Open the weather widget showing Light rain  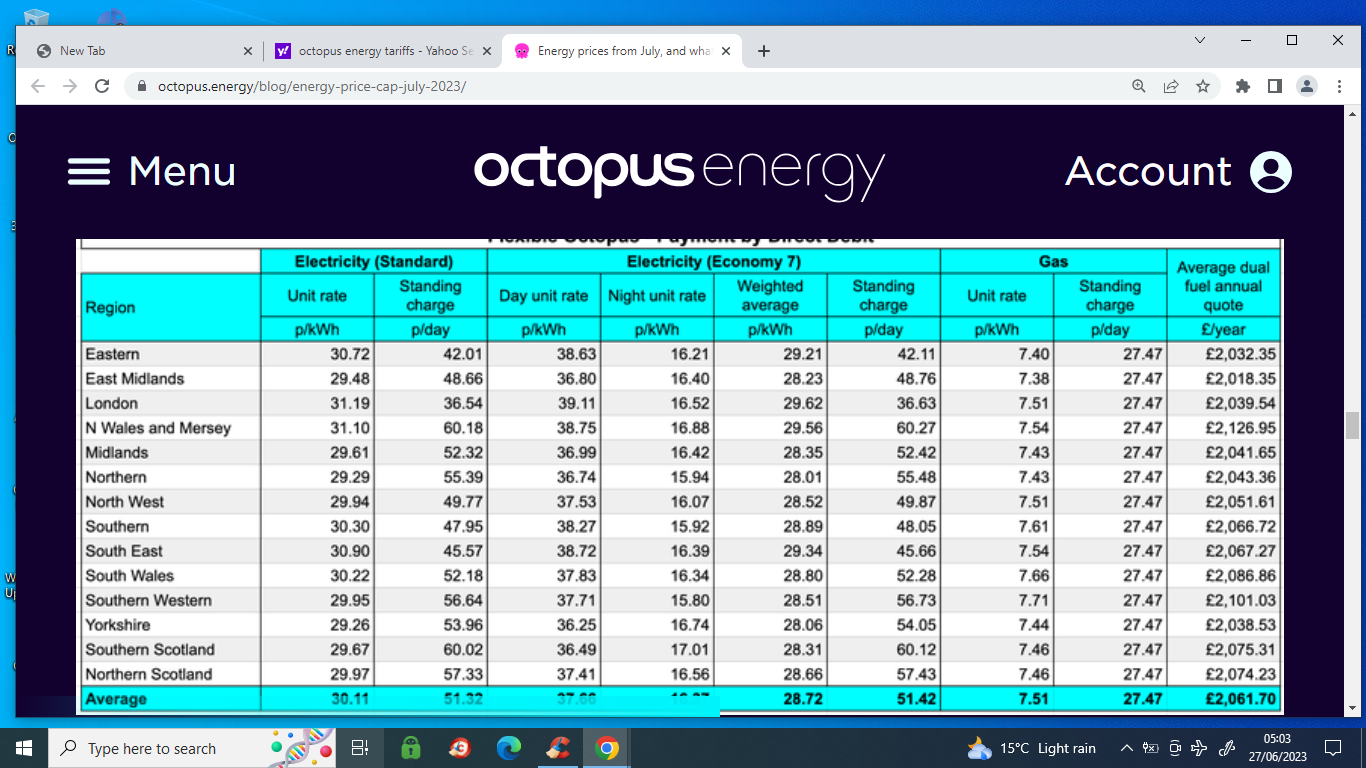click(x=1031, y=748)
